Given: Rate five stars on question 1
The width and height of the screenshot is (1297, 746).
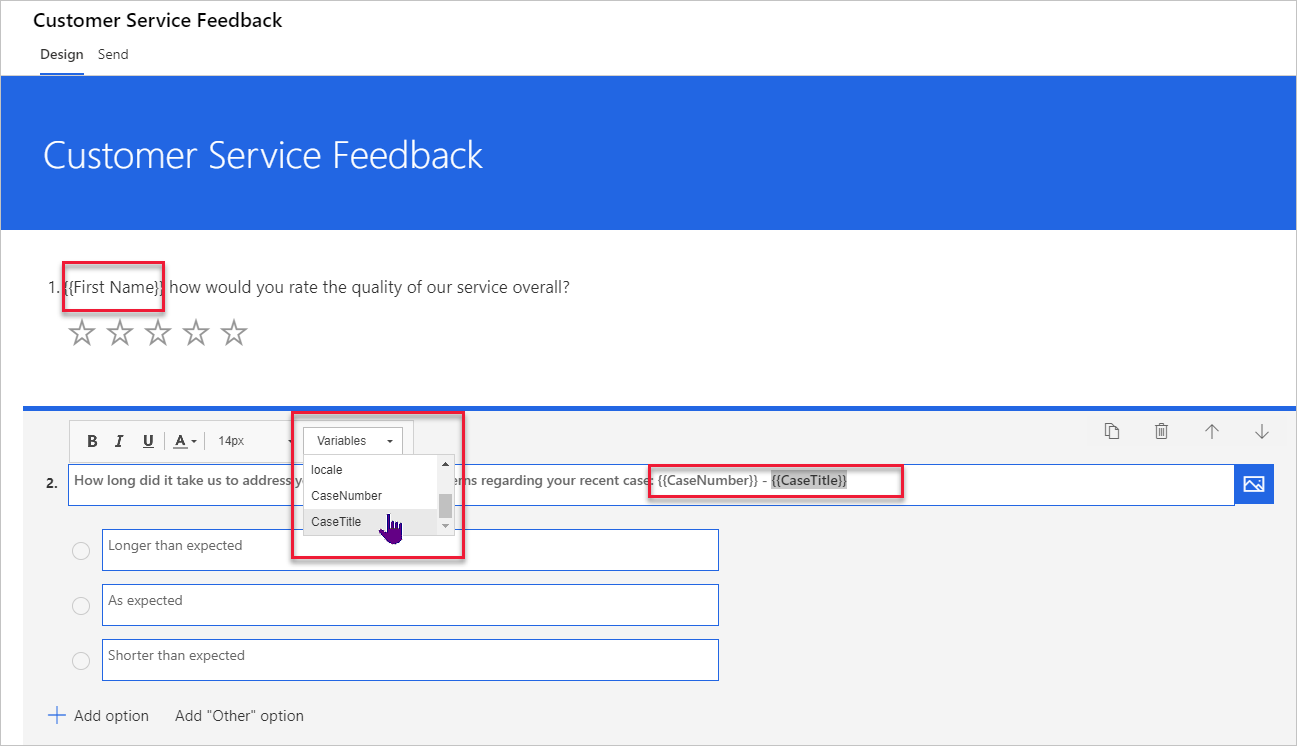Looking at the screenshot, I should tap(234, 333).
